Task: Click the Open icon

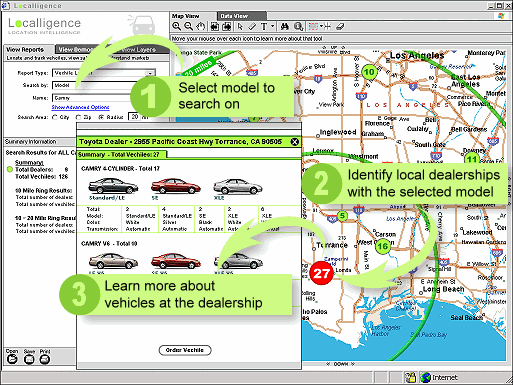Action: pyautogui.click(x=12, y=359)
